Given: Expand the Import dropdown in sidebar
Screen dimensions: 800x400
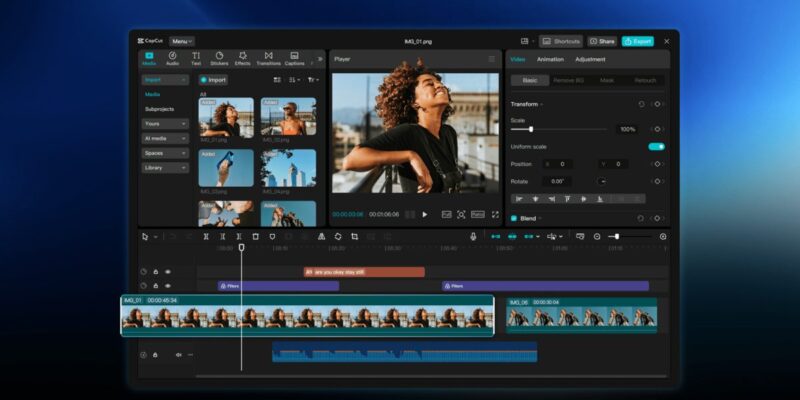Looking at the screenshot, I should click(x=165, y=80).
